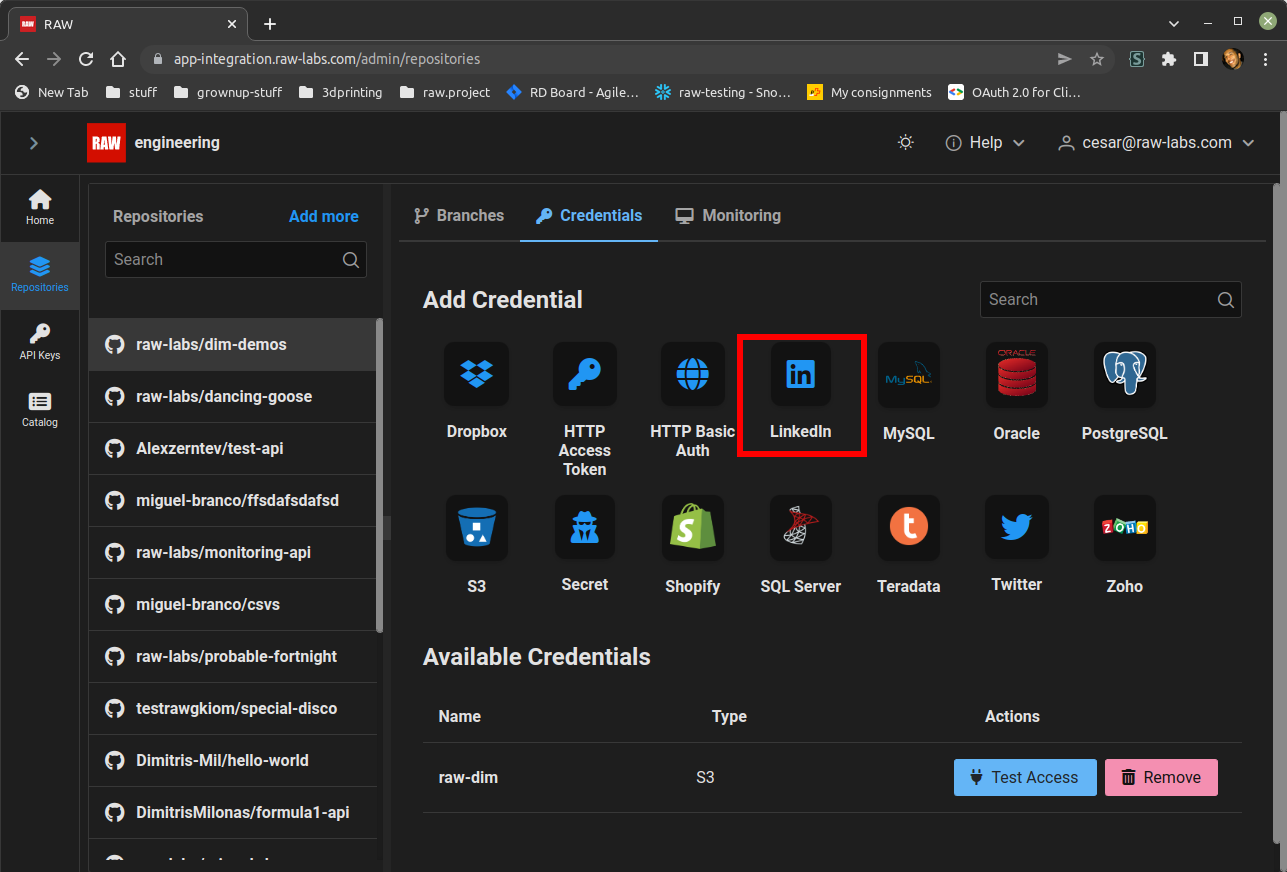The width and height of the screenshot is (1287, 872).
Task: Open Catalog in sidebar
Action: [x=40, y=409]
